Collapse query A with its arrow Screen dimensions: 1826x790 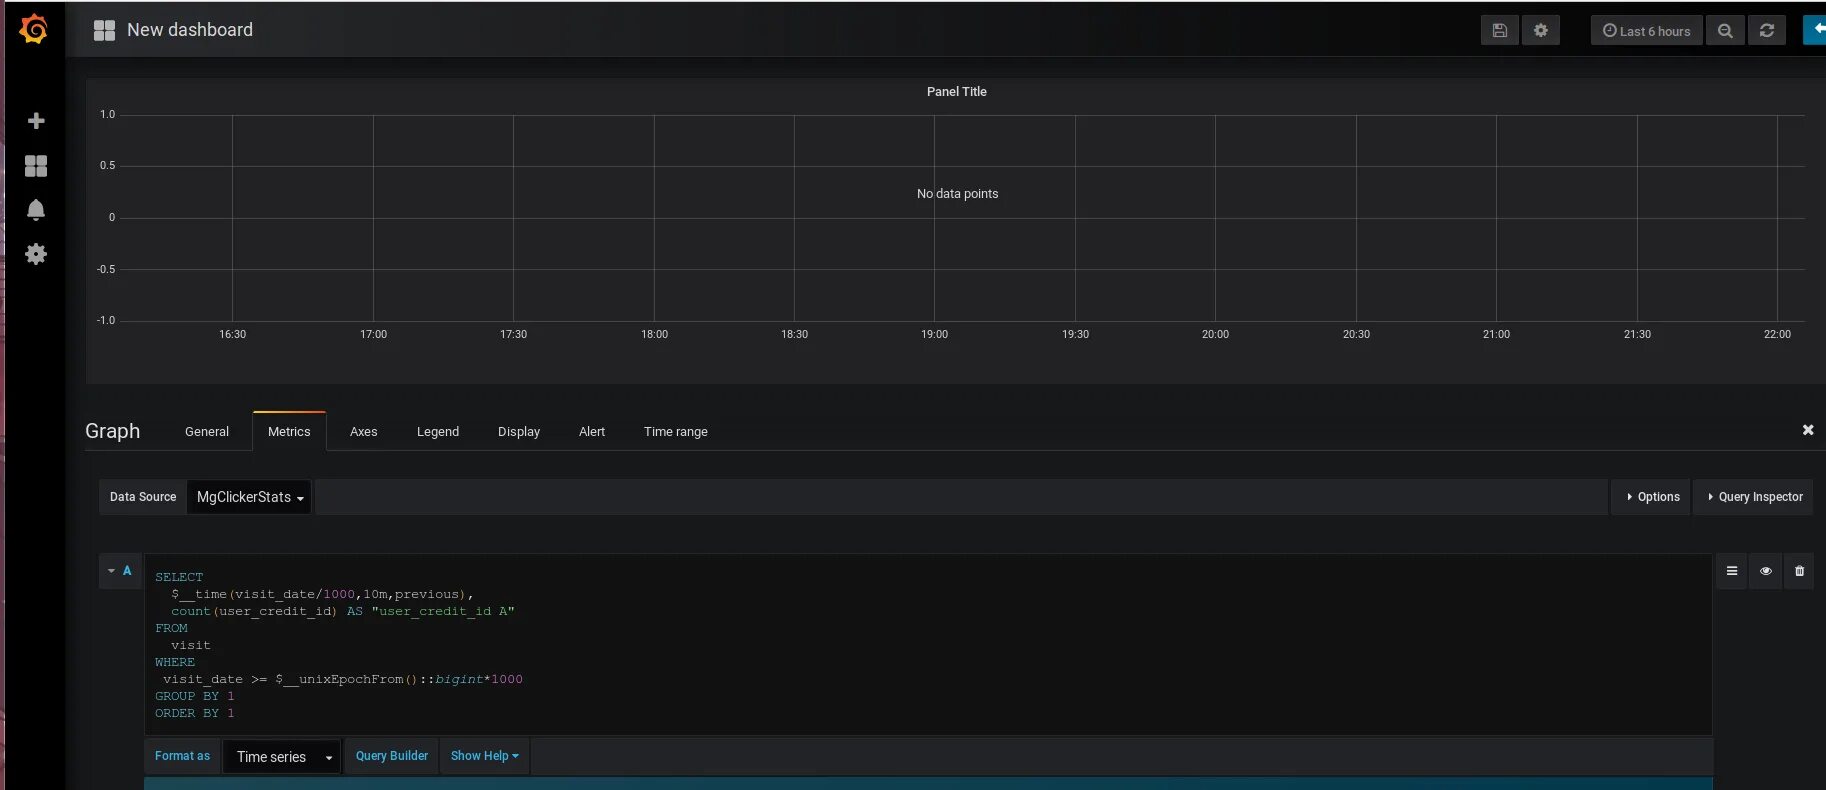111,571
